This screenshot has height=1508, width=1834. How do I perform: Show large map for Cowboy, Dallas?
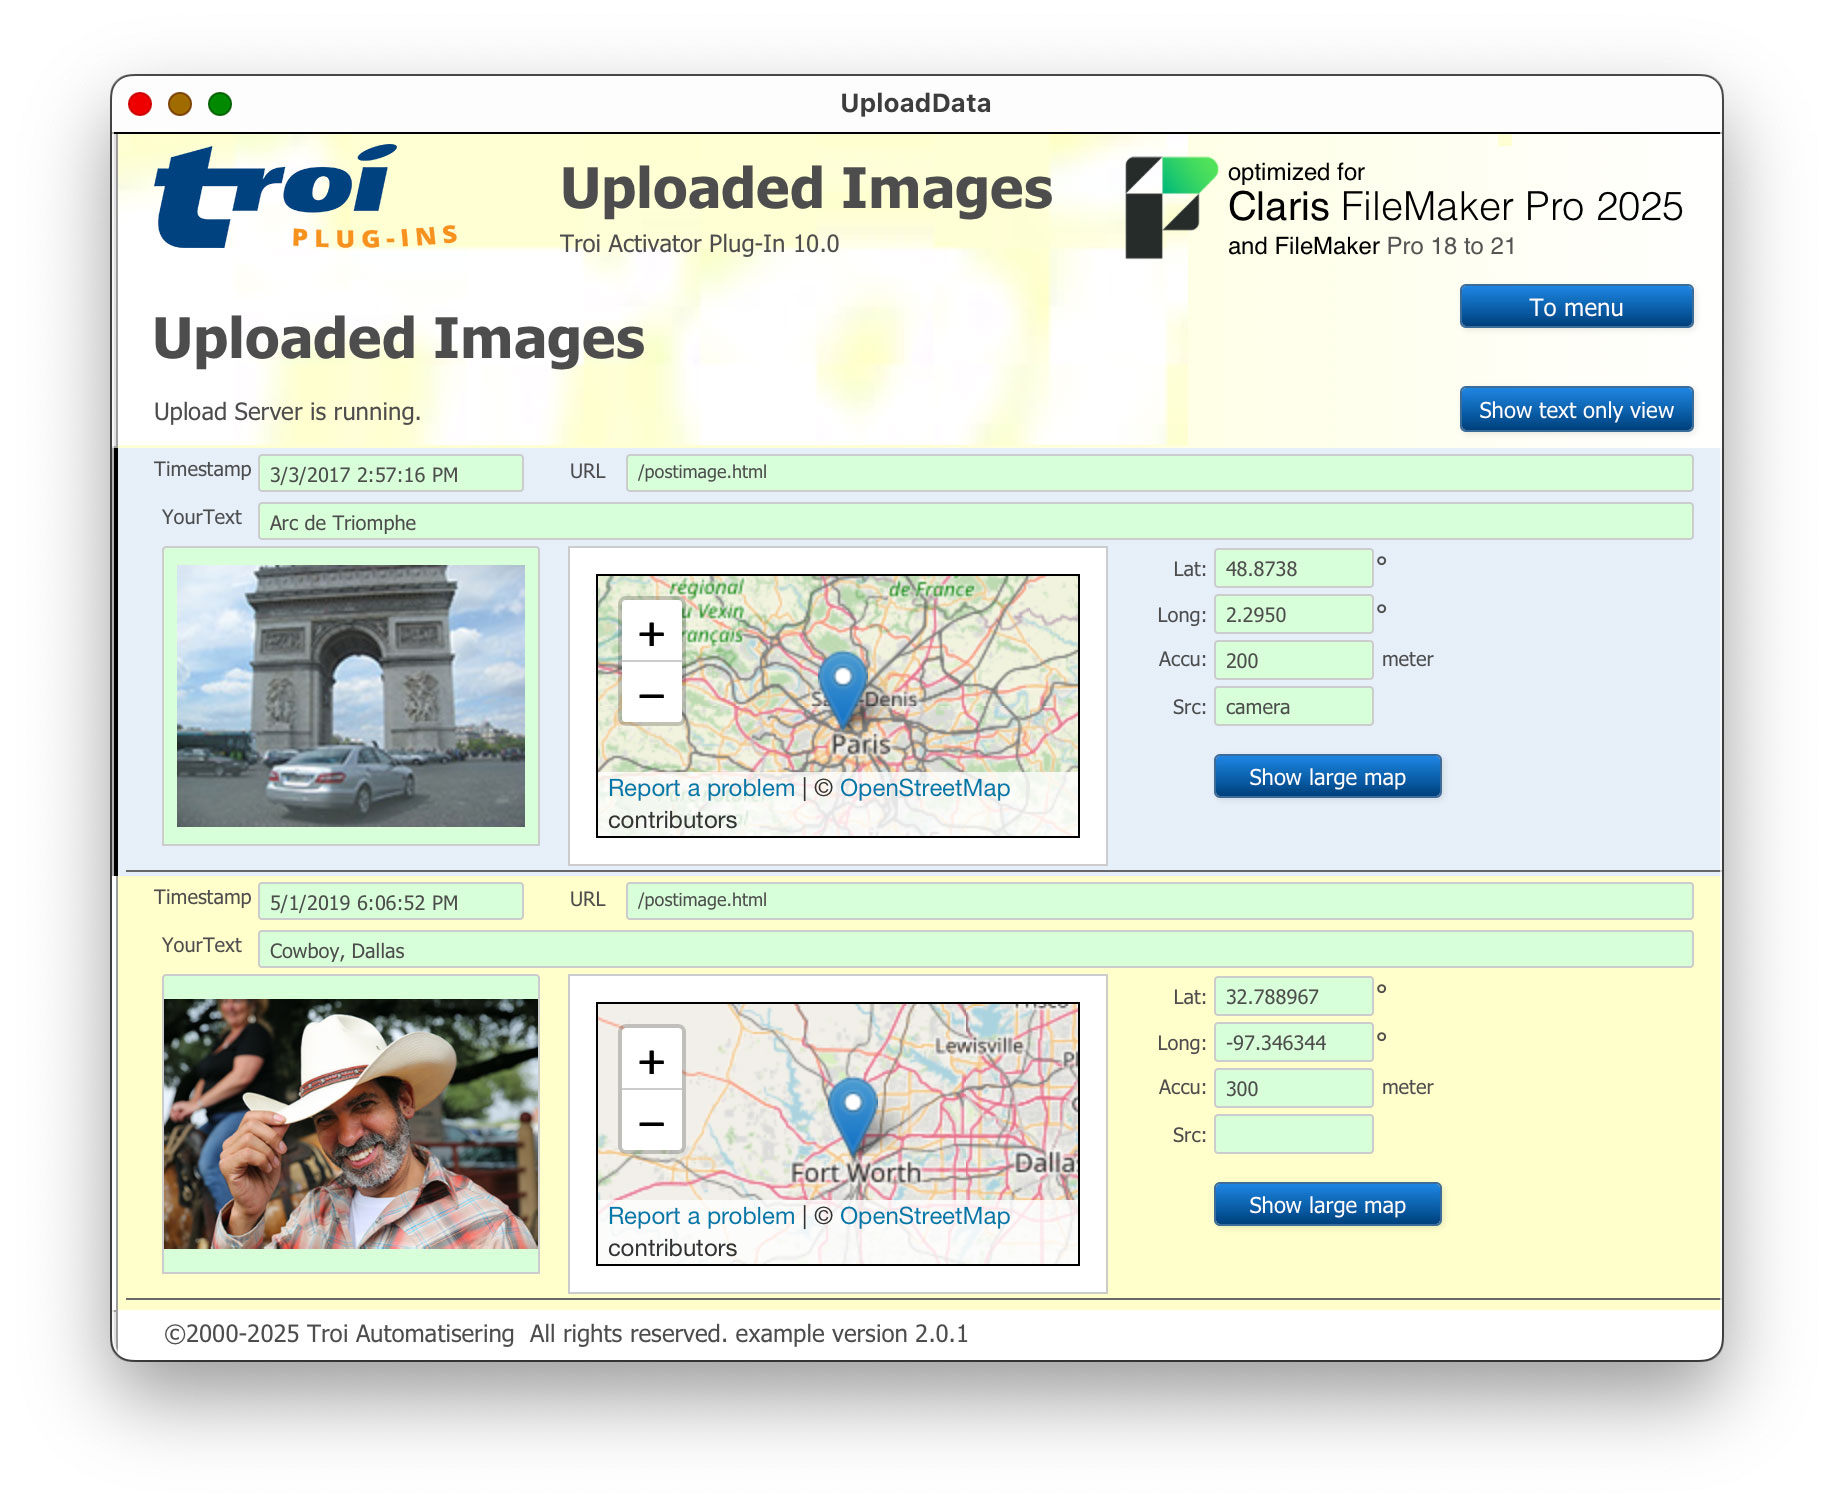1327,1205
